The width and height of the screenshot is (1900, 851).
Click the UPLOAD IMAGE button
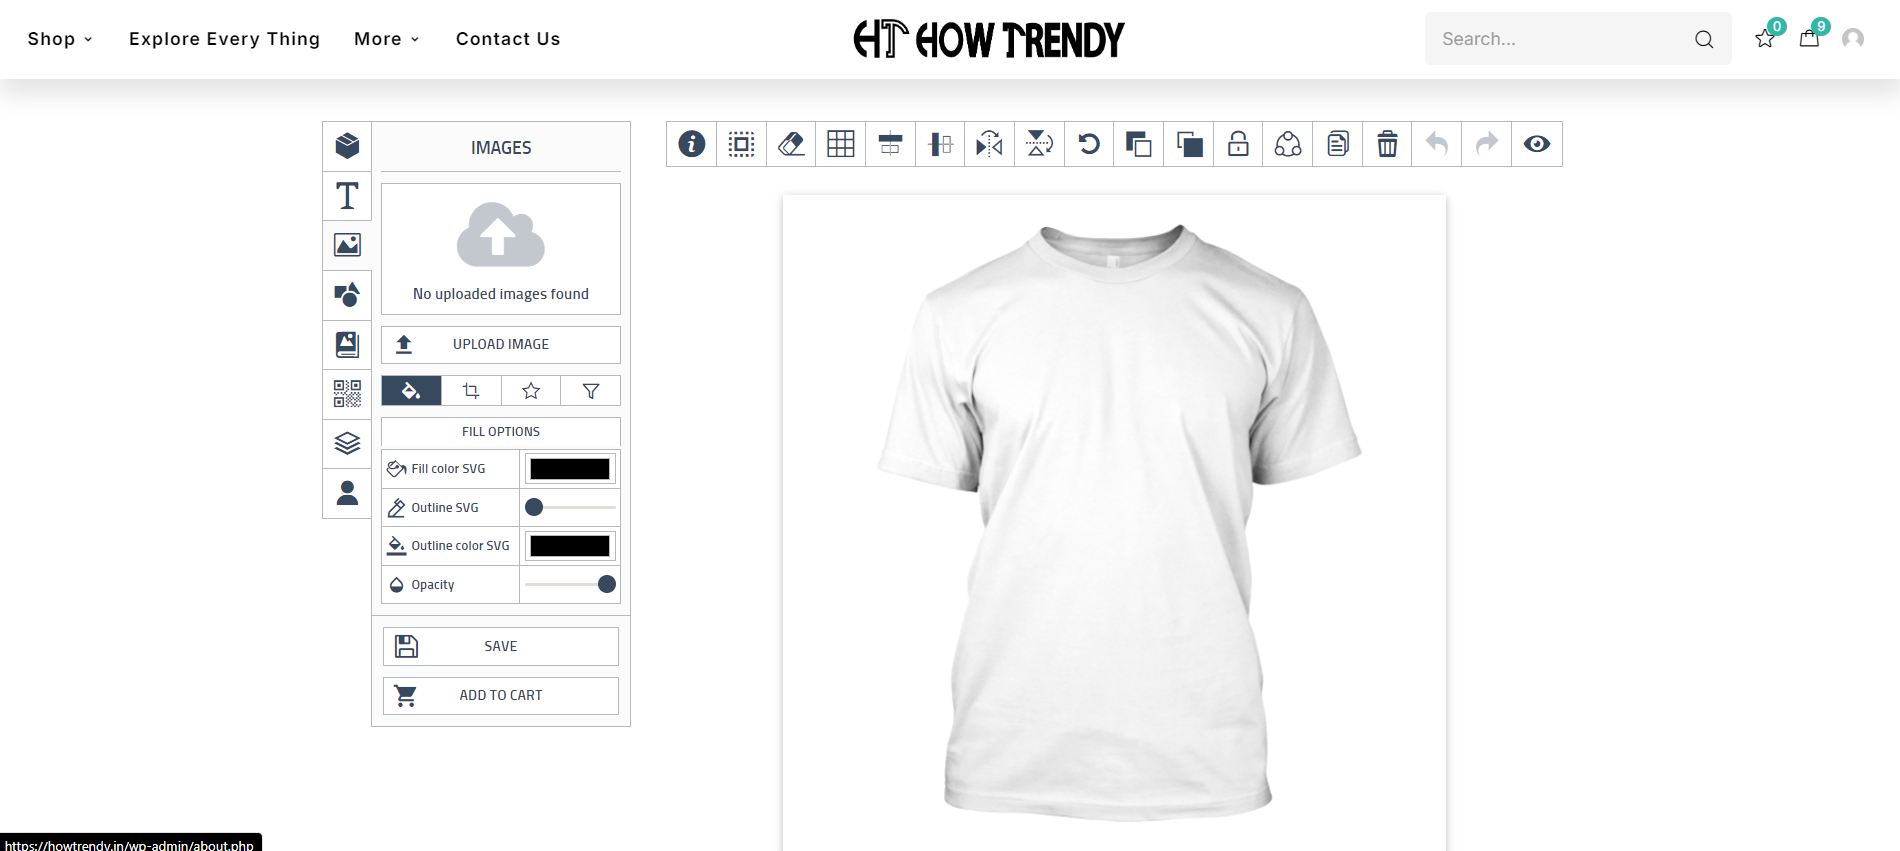click(x=501, y=344)
